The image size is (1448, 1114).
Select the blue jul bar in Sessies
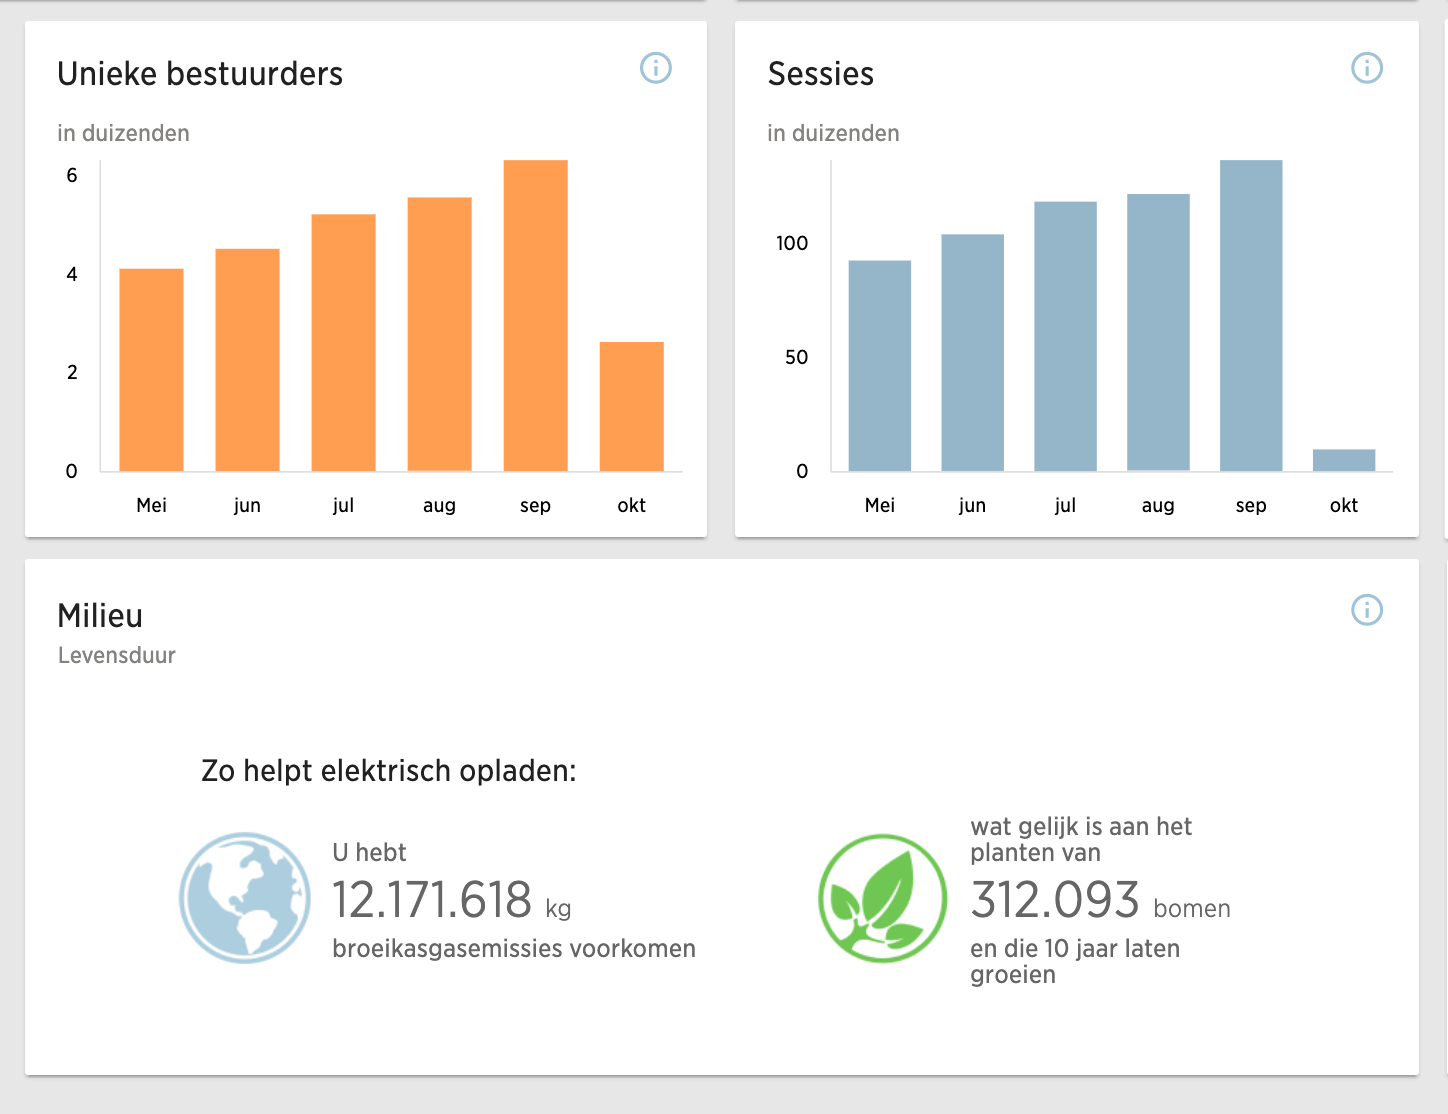coord(1065,337)
